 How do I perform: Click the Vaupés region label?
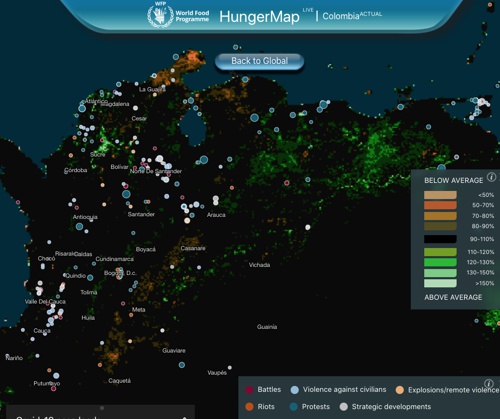tap(217, 373)
